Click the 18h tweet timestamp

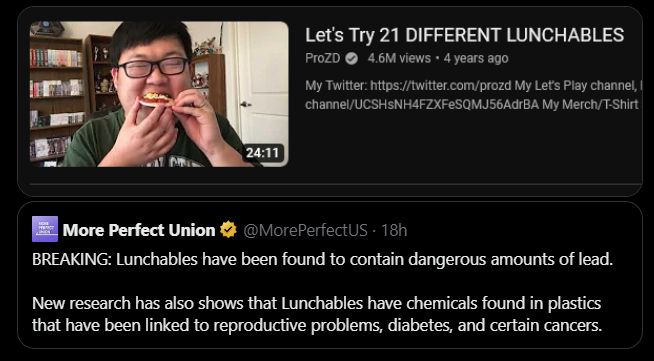394,230
